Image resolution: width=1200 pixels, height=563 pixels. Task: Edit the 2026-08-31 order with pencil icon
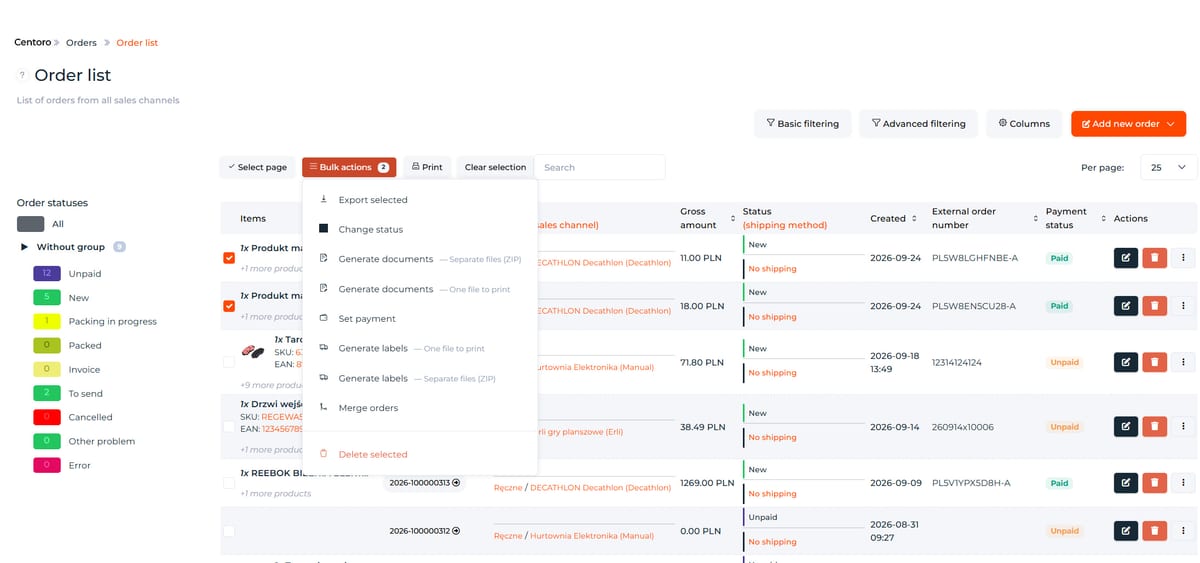click(x=1126, y=531)
